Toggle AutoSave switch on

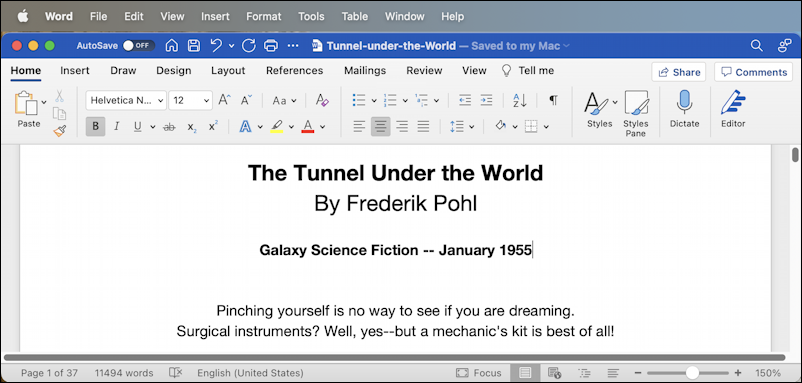pos(139,46)
